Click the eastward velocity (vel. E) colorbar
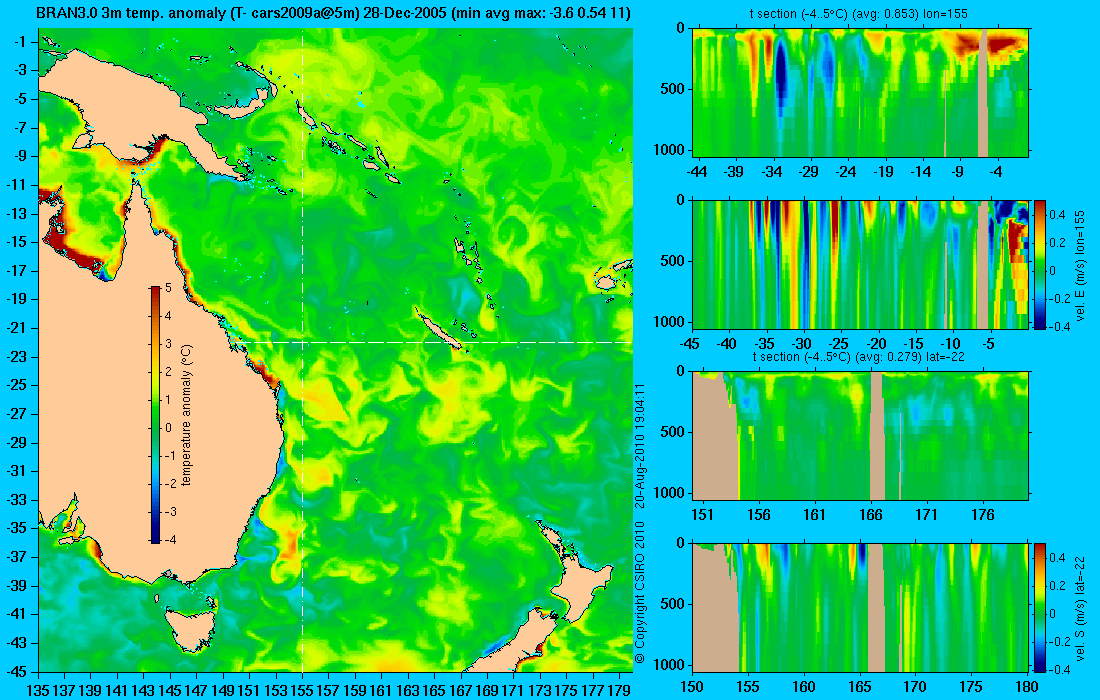 1040,264
